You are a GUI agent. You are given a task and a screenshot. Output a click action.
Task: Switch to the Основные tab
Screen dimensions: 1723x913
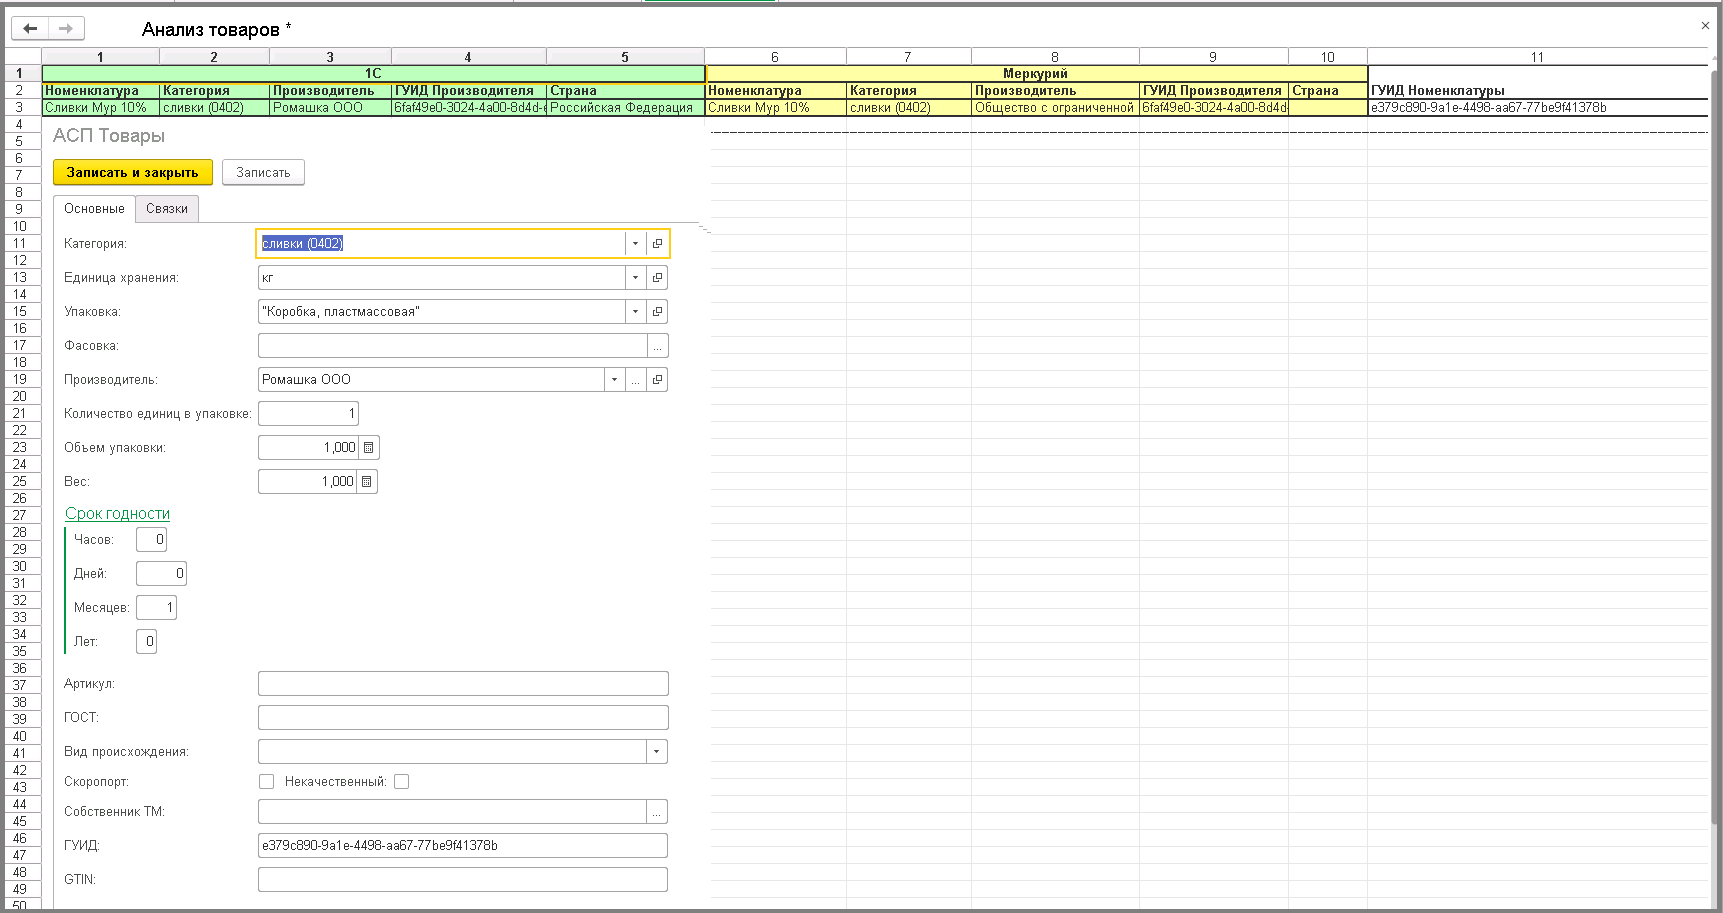pyautogui.click(x=94, y=208)
